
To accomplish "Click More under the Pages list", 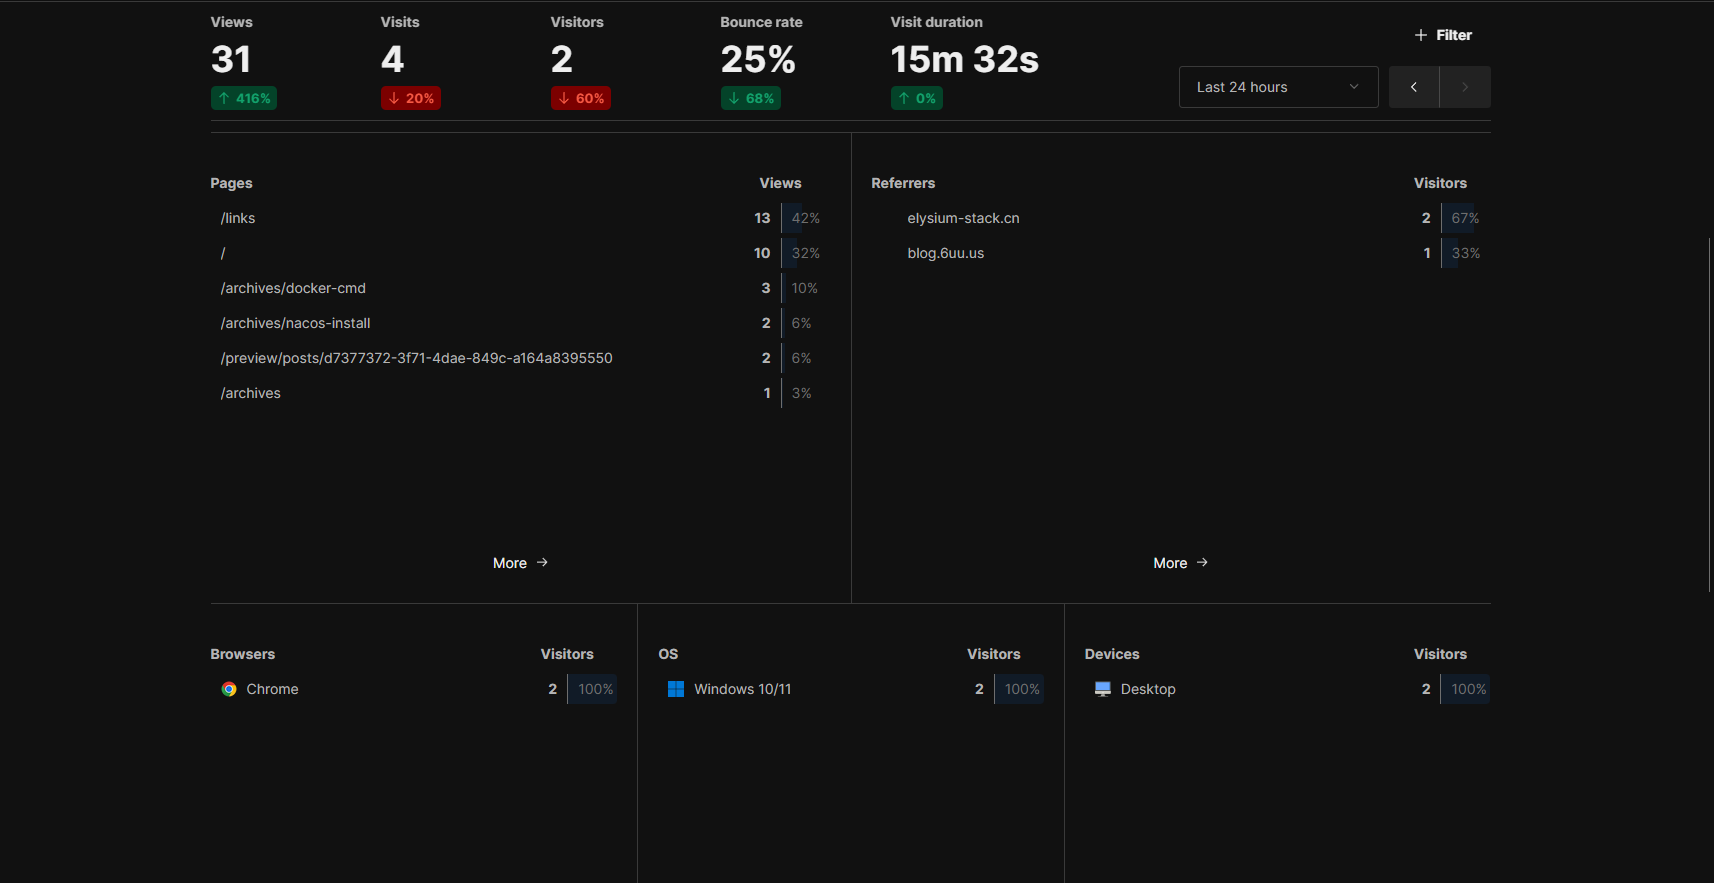I will pyautogui.click(x=510, y=563).
